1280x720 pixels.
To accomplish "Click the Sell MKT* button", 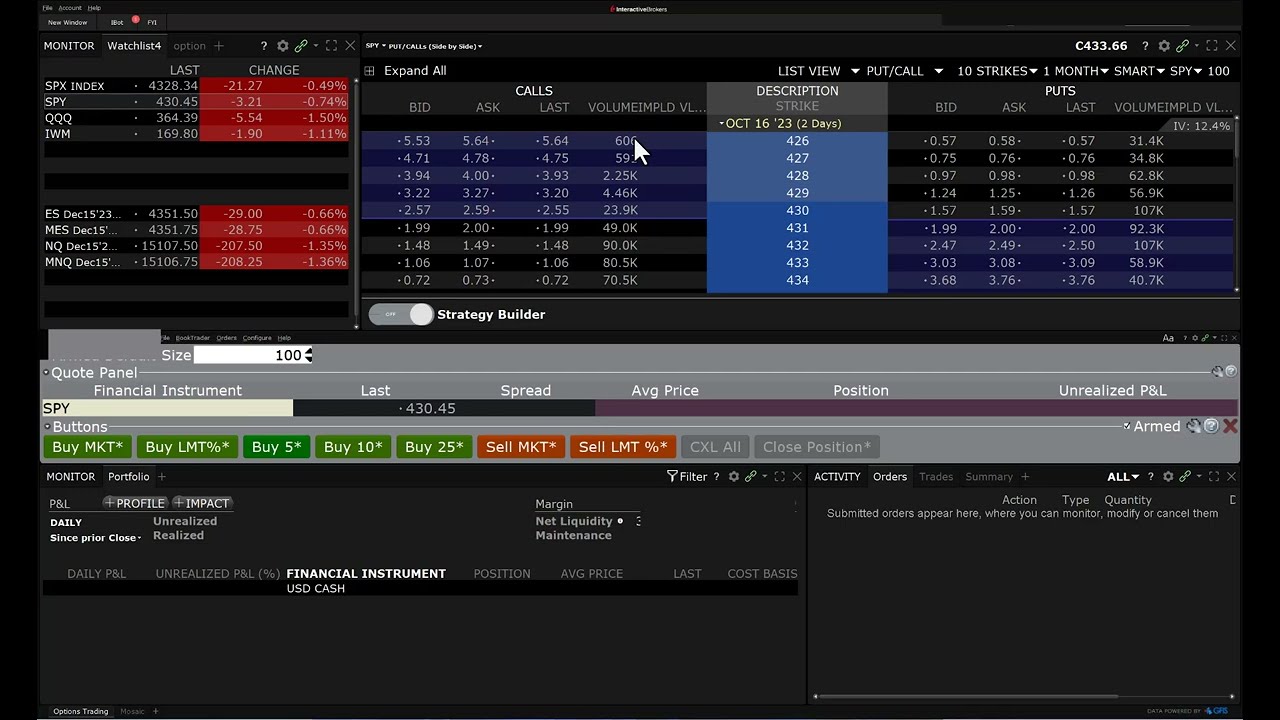I will (x=521, y=447).
